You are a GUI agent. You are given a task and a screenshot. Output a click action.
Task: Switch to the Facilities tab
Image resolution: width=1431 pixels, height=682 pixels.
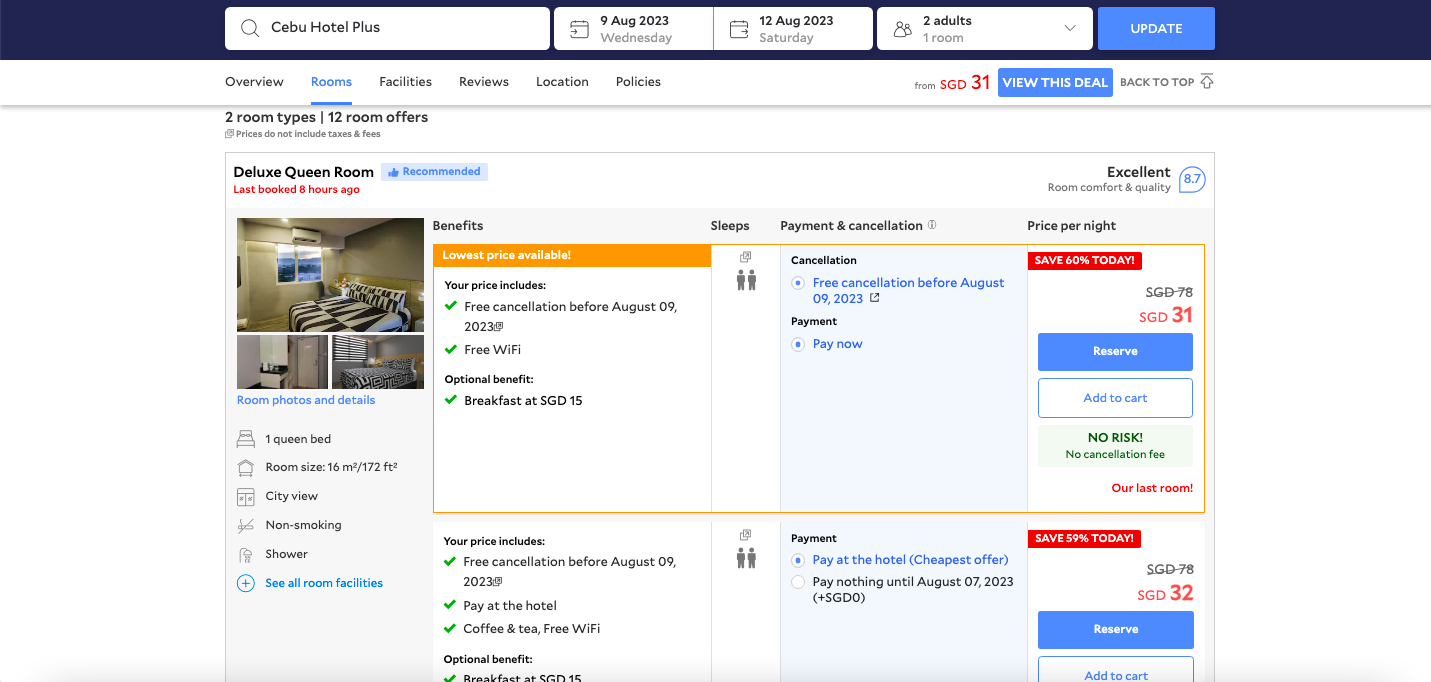click(405, 82)
